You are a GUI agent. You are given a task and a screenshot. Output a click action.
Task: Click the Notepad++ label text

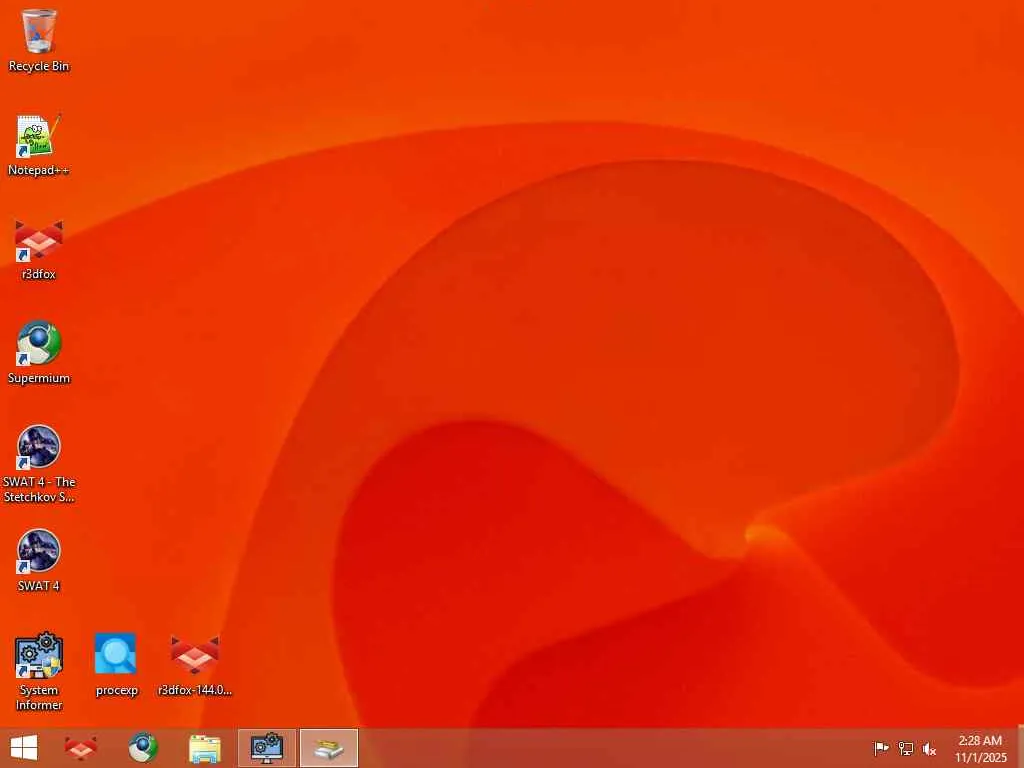(x=39, y=170)
